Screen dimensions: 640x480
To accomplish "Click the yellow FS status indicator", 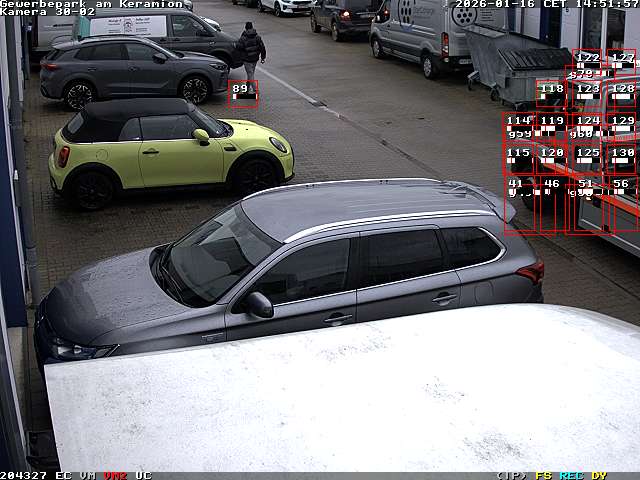I will point(544,475).
